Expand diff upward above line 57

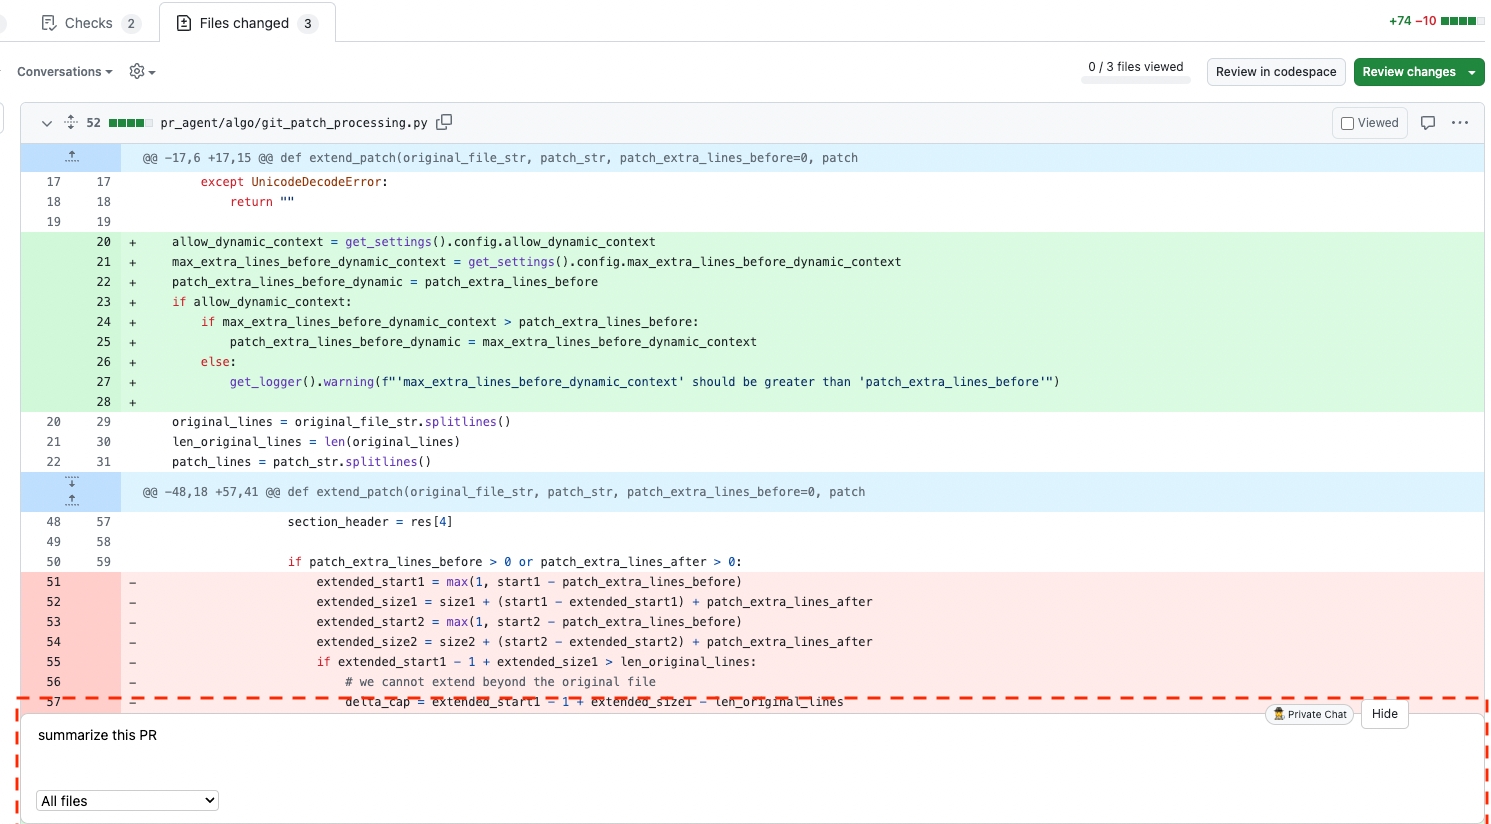[x=72, y=500]
